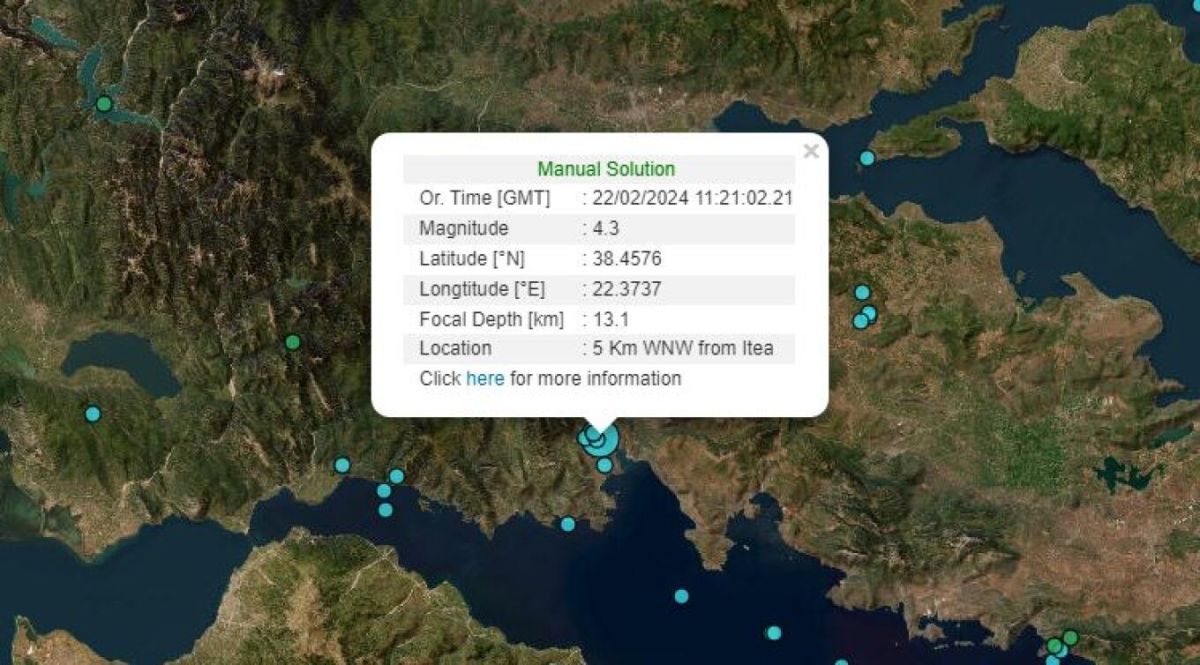Click cyan marker in open gulf below popup
This screenshot has width=1200, height=665.
tap(681, 596)
